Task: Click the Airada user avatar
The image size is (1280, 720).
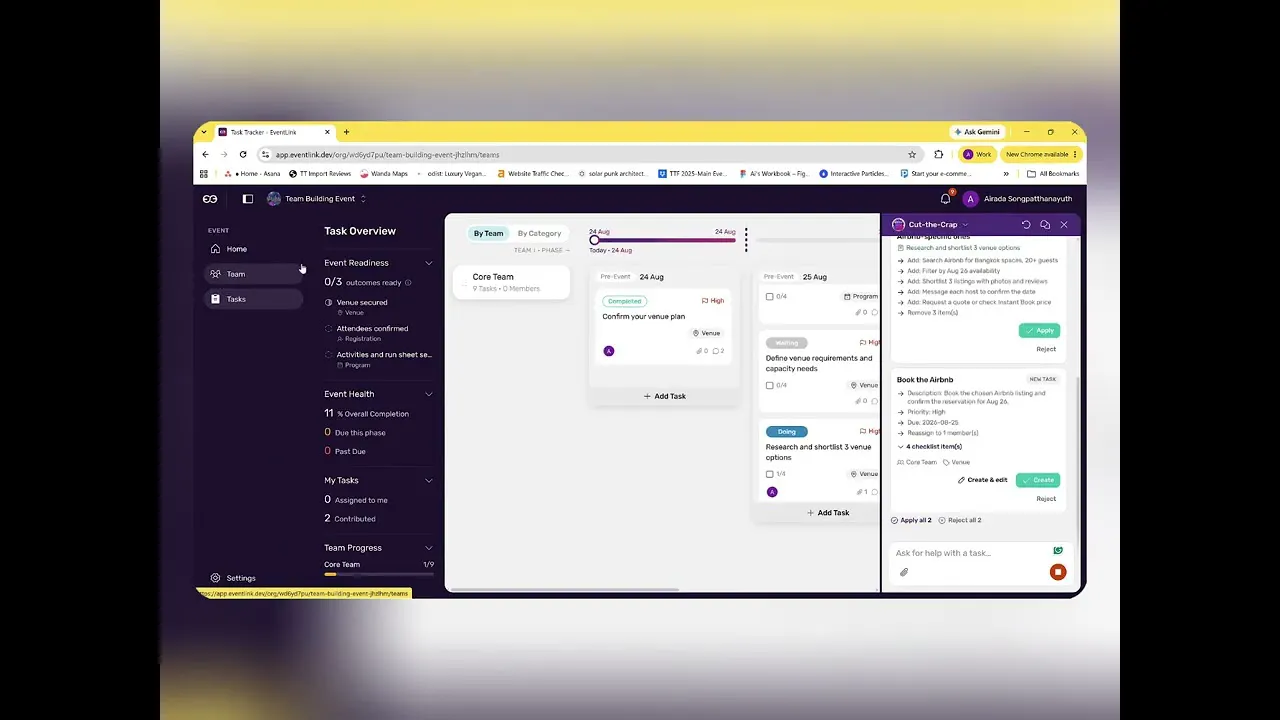Action: [969, 199]
